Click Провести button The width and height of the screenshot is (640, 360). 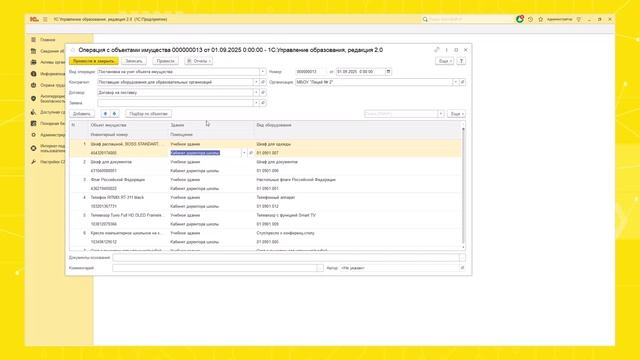(165, 61)
